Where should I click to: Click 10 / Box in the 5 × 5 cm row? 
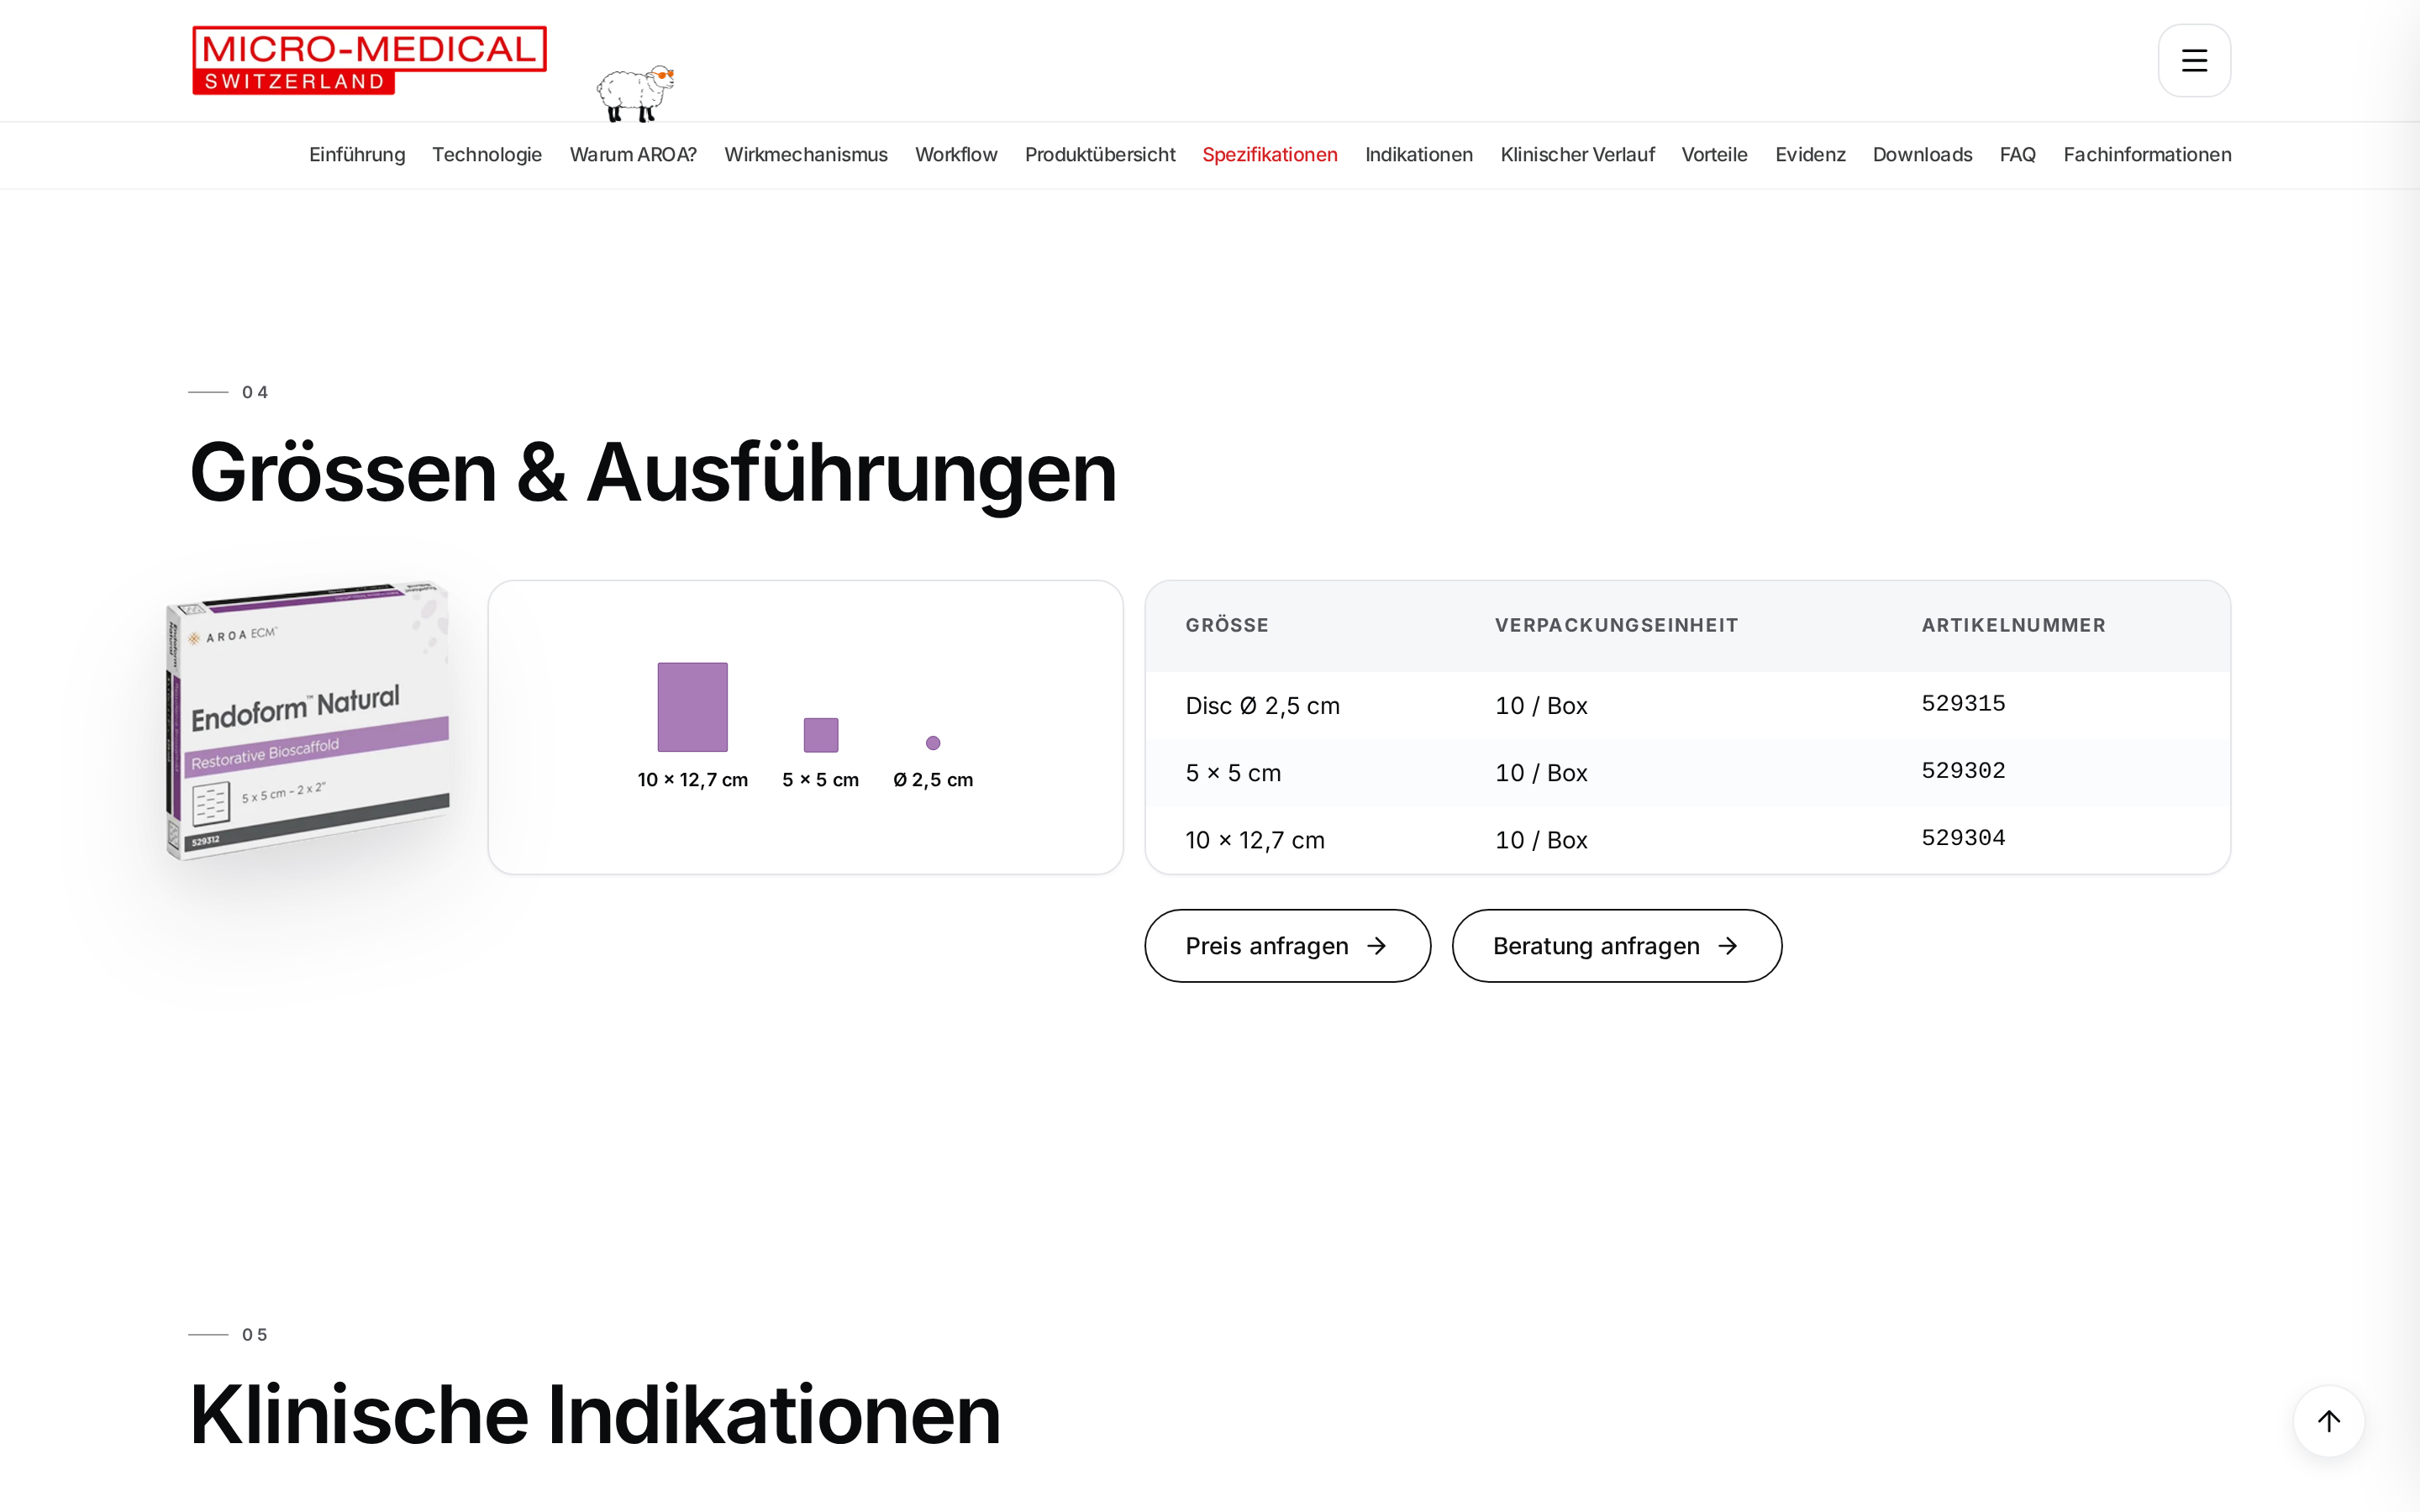coord(1541,773)
